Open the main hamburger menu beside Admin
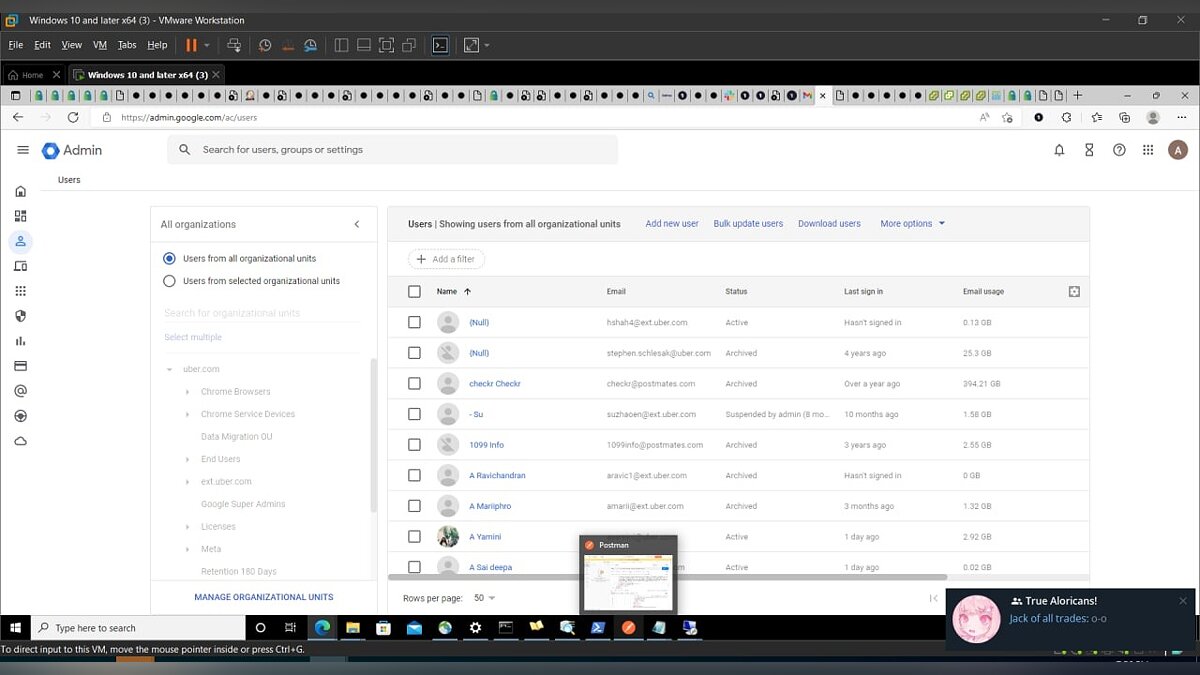The height and width of the screenshot is (675, 1200). [x=23, y=150]
